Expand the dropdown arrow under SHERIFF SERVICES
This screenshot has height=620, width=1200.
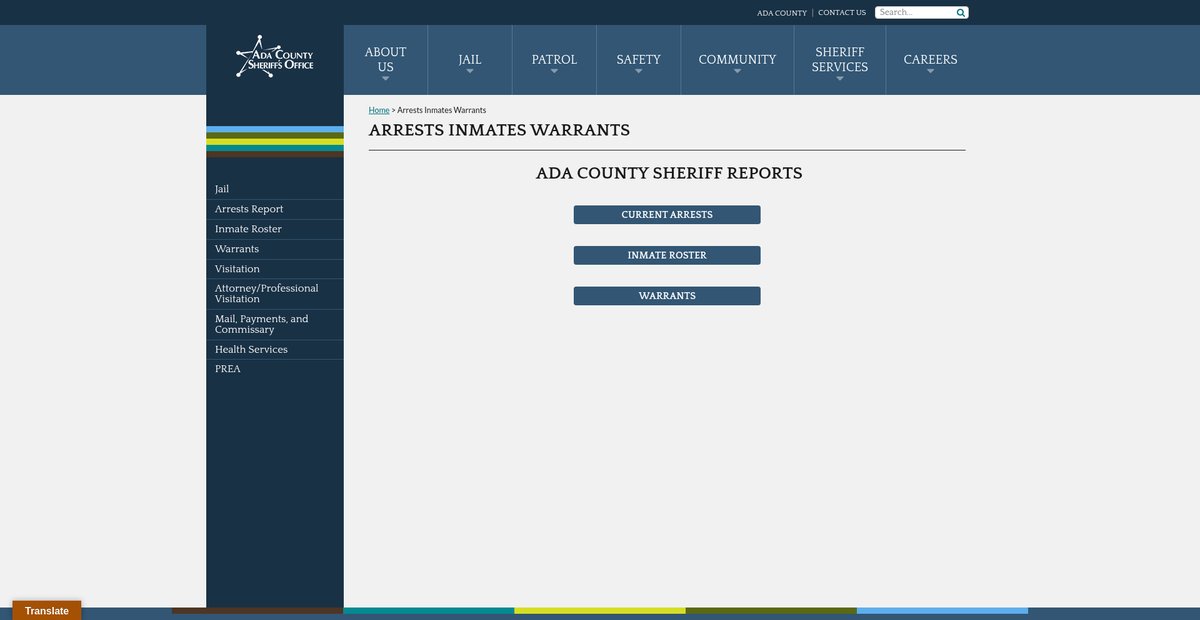[840, 79]
